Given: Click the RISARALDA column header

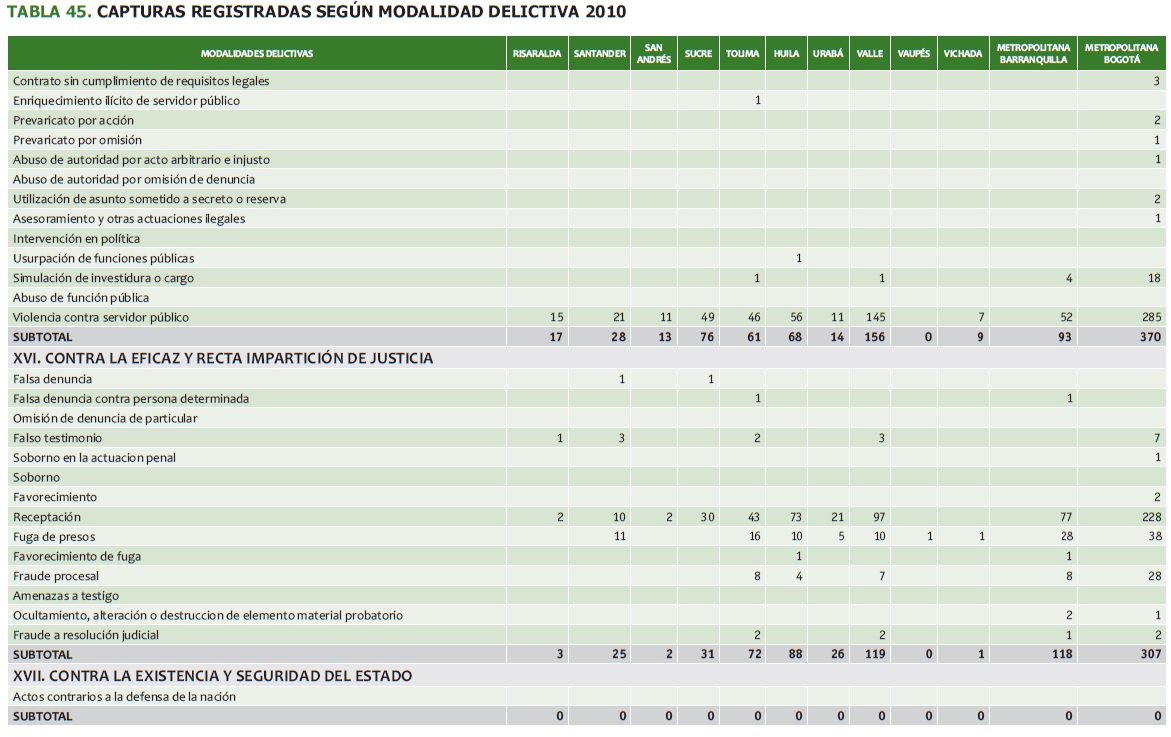Looking at the screenshot, I should (x=537, y=54).
